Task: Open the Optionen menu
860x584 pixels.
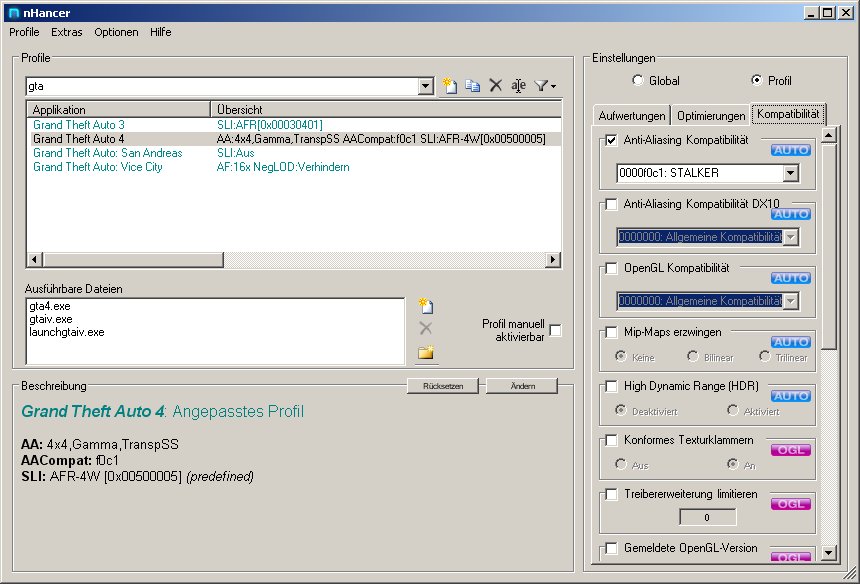Action: pos(116,32)
